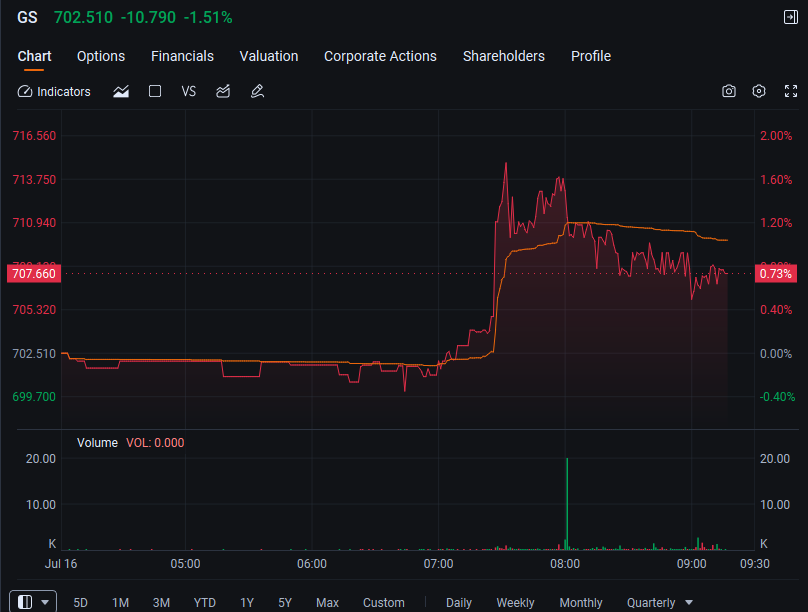Switch to the Quarterly interval
The height and width of the screenshot is (612, 808).
[651, 603]
